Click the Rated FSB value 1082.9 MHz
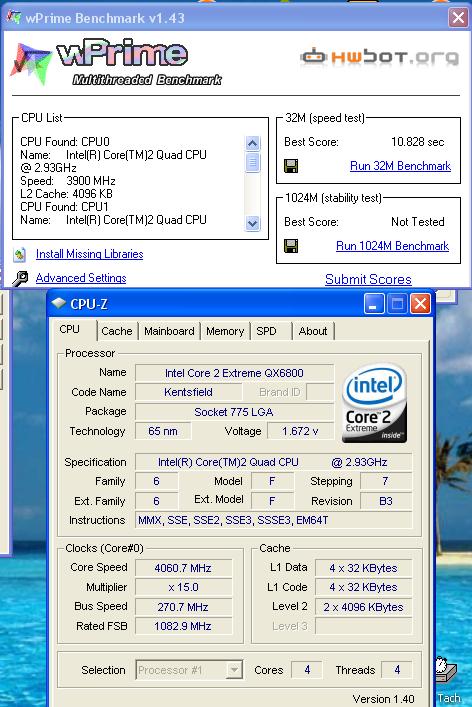Viewport: 472px width, 707px height. [183, 626]
